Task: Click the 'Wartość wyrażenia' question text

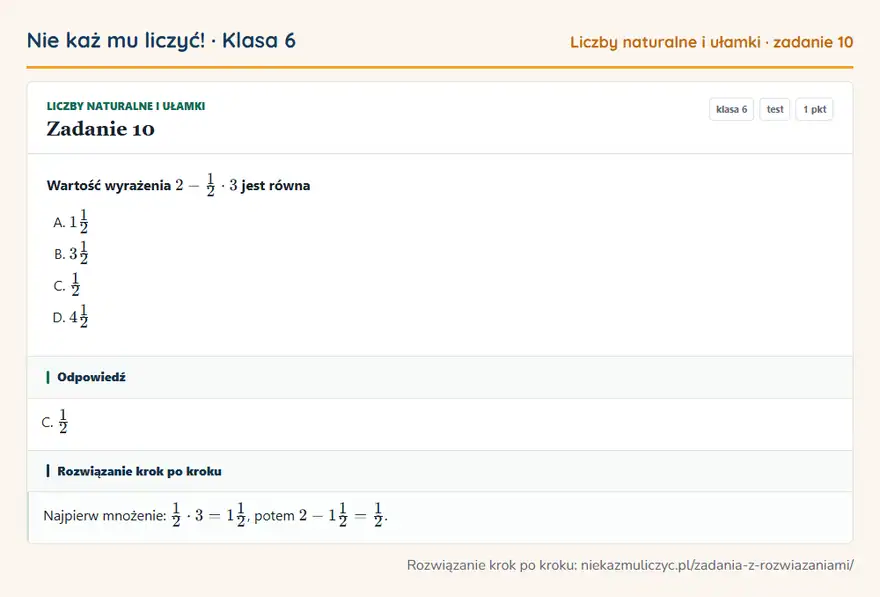Action: pos(109,185)
